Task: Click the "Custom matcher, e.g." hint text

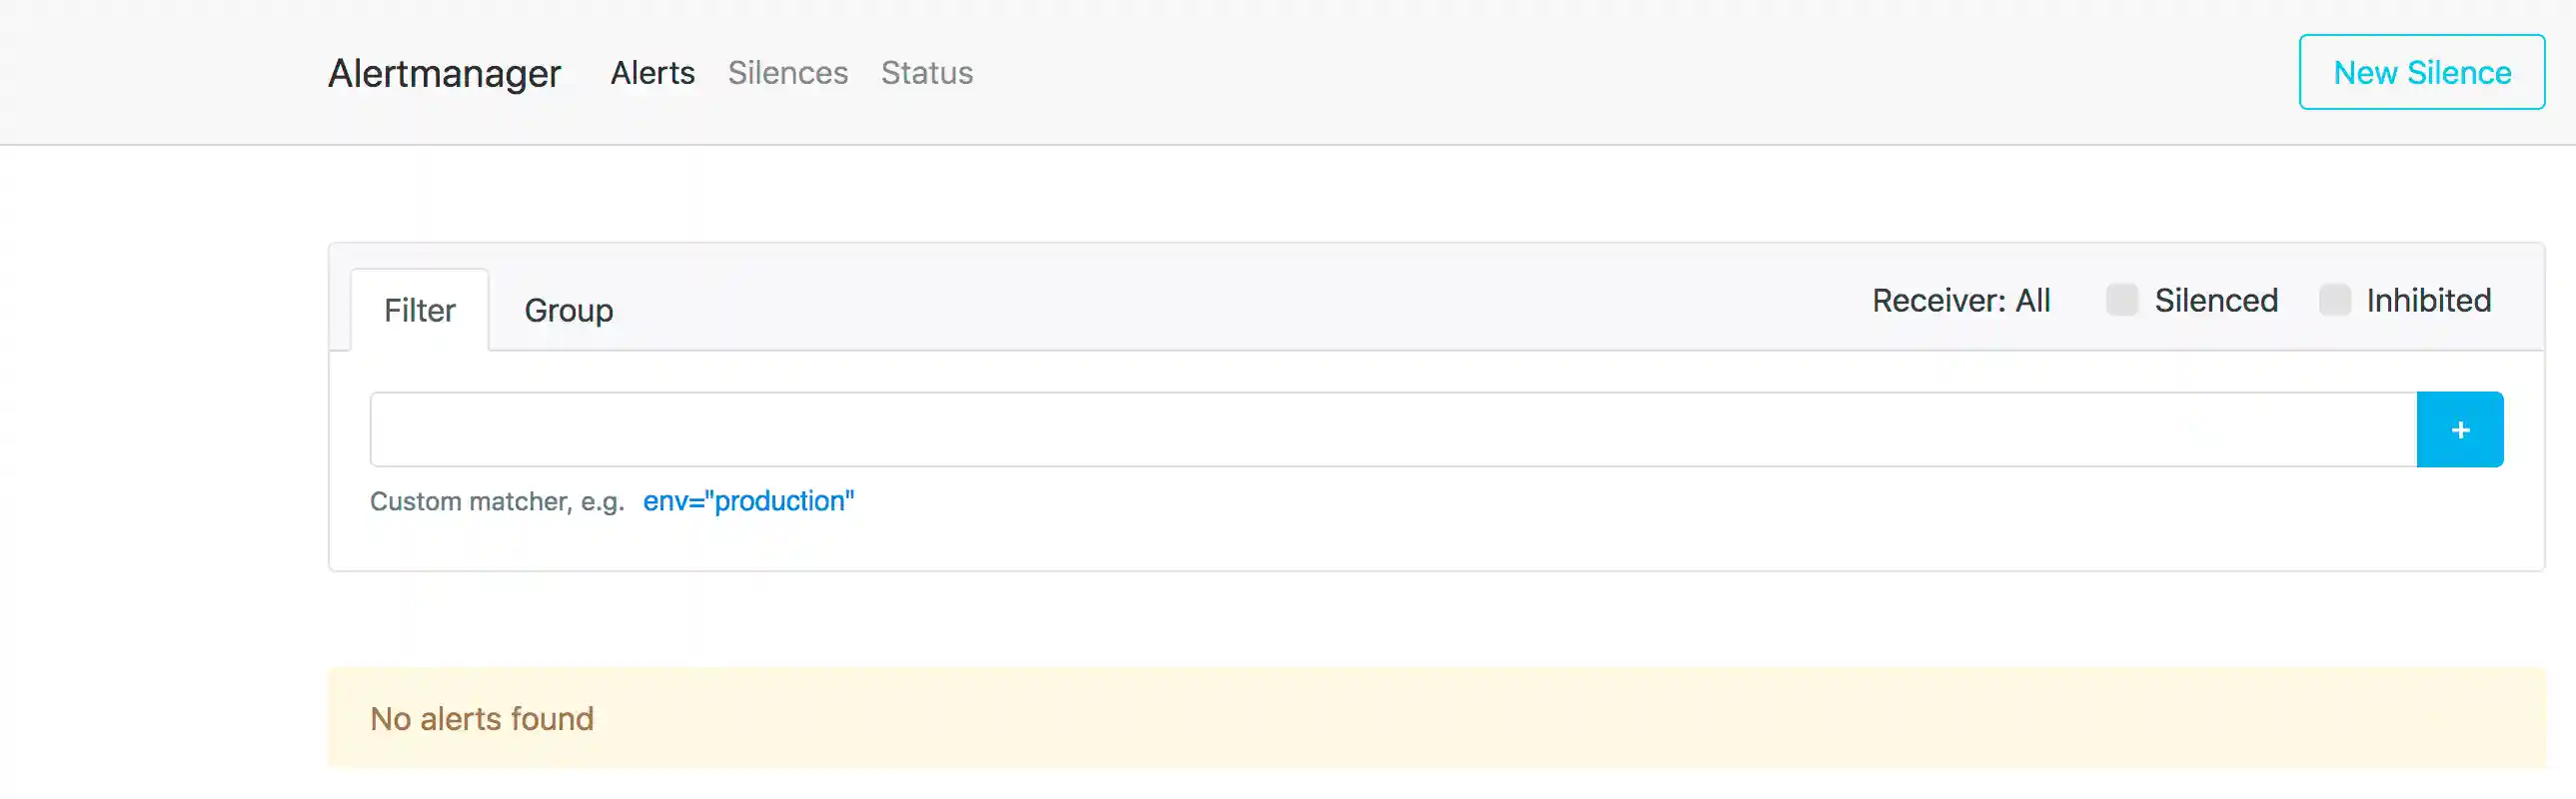Action: coord(496,501)
